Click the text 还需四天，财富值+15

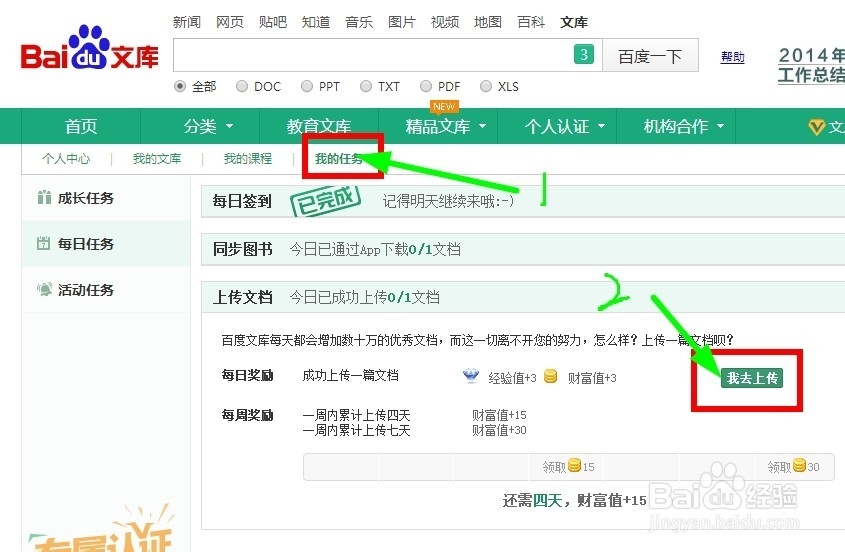(574, 501)
